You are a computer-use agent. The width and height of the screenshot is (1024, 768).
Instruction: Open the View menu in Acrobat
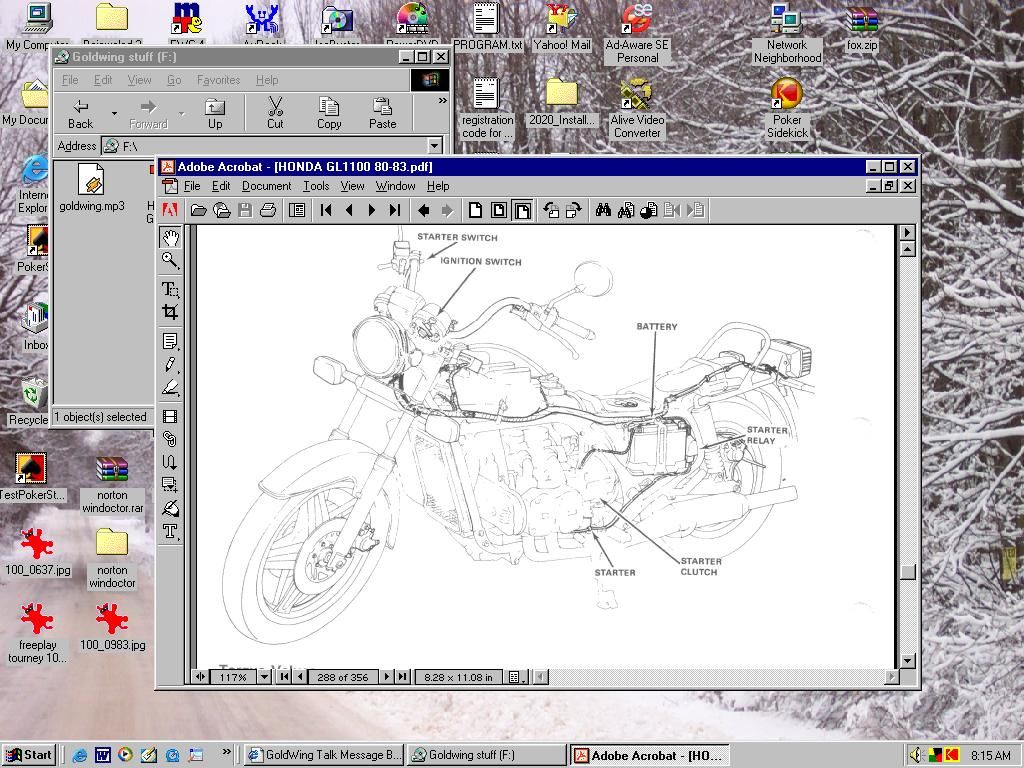coord(352,186)
